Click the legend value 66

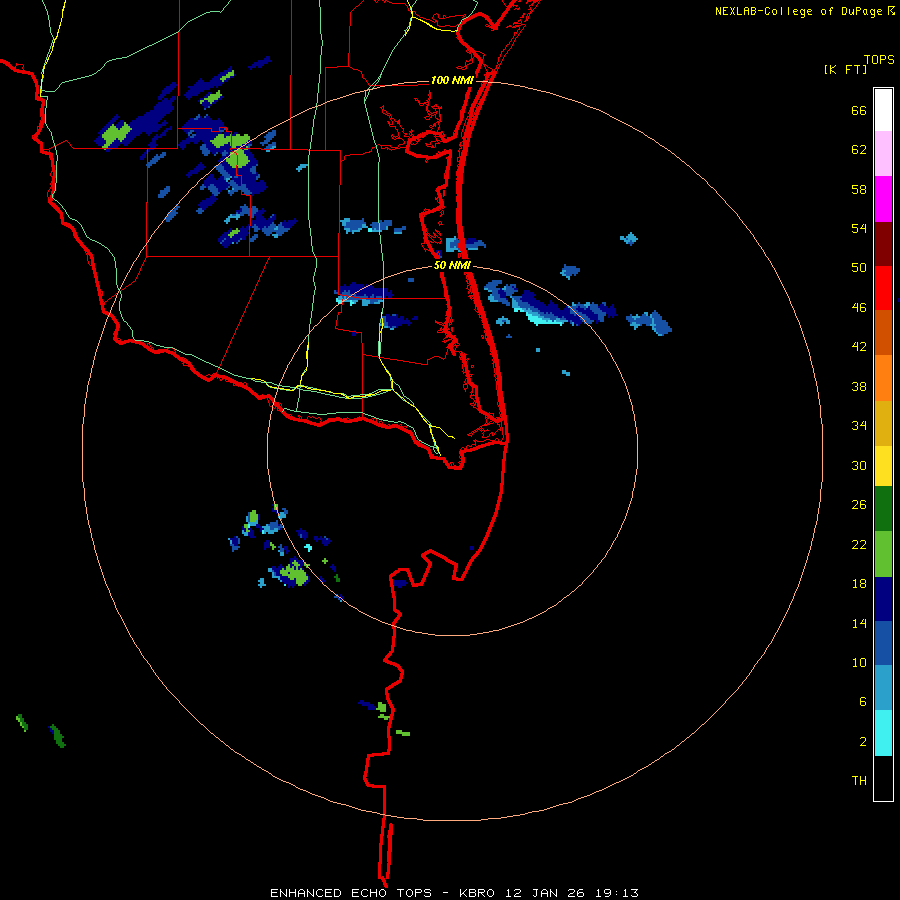859,111
